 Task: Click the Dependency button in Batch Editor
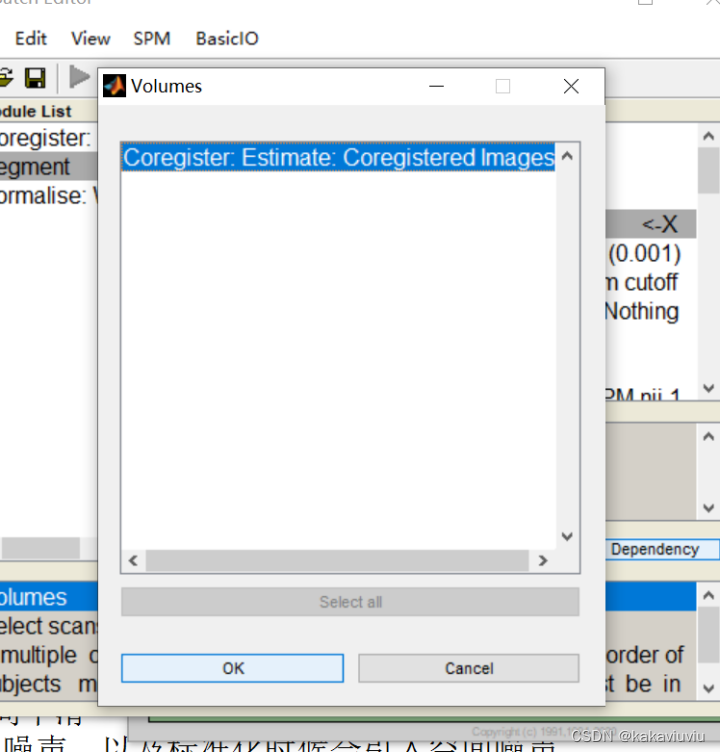[x=661, y=549]
